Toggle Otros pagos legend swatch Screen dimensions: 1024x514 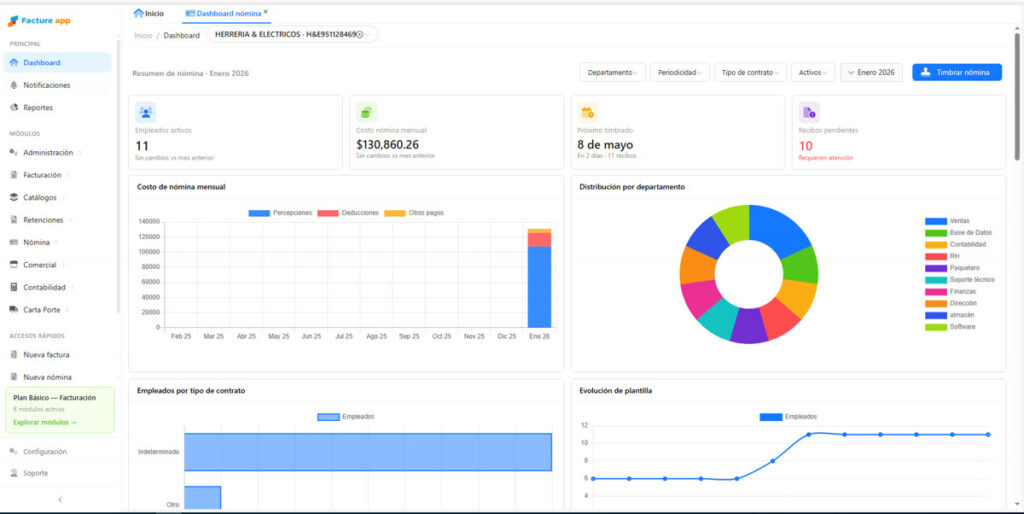click(394, 214)
